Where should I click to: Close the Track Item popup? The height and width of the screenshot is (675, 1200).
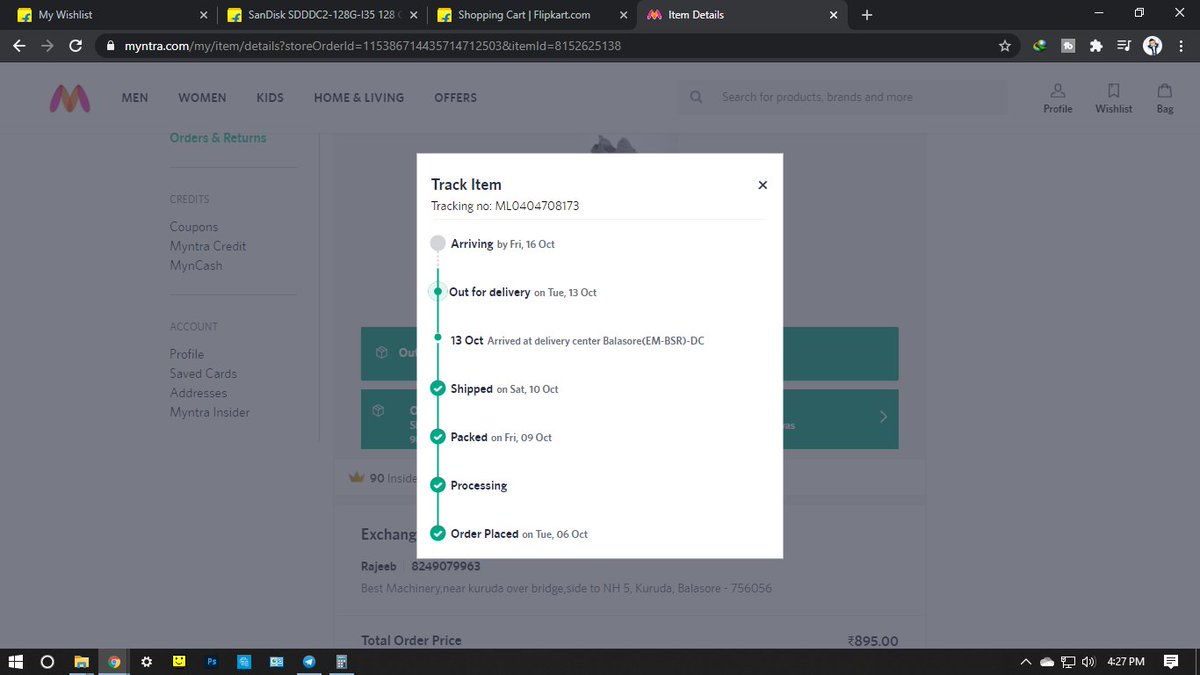762,185
